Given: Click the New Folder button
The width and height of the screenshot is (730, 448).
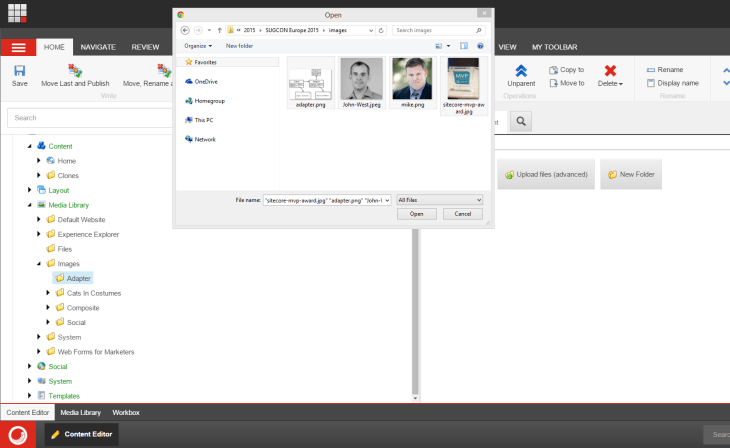Looking at the screenshot, I should coord(631,175).
